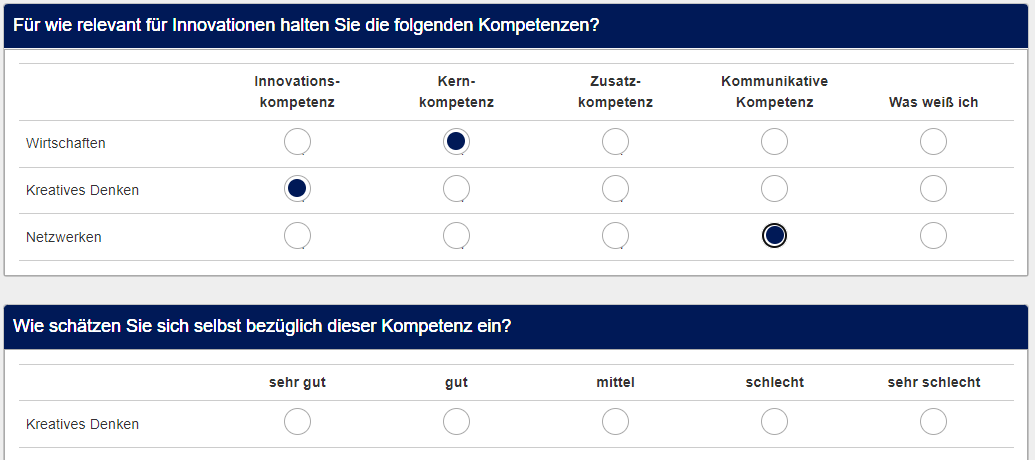Pick 'Was weiß ich' for Netzwerken

[x=933, y=235]
